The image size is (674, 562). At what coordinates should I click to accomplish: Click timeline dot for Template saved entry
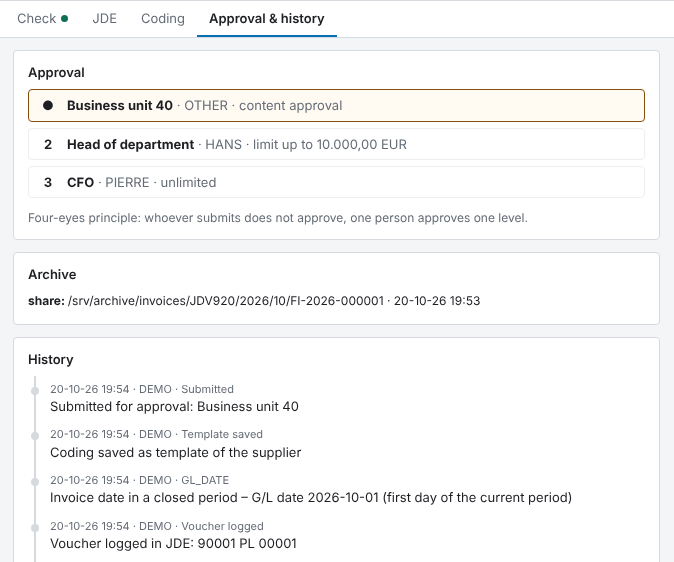coord(35,436)
